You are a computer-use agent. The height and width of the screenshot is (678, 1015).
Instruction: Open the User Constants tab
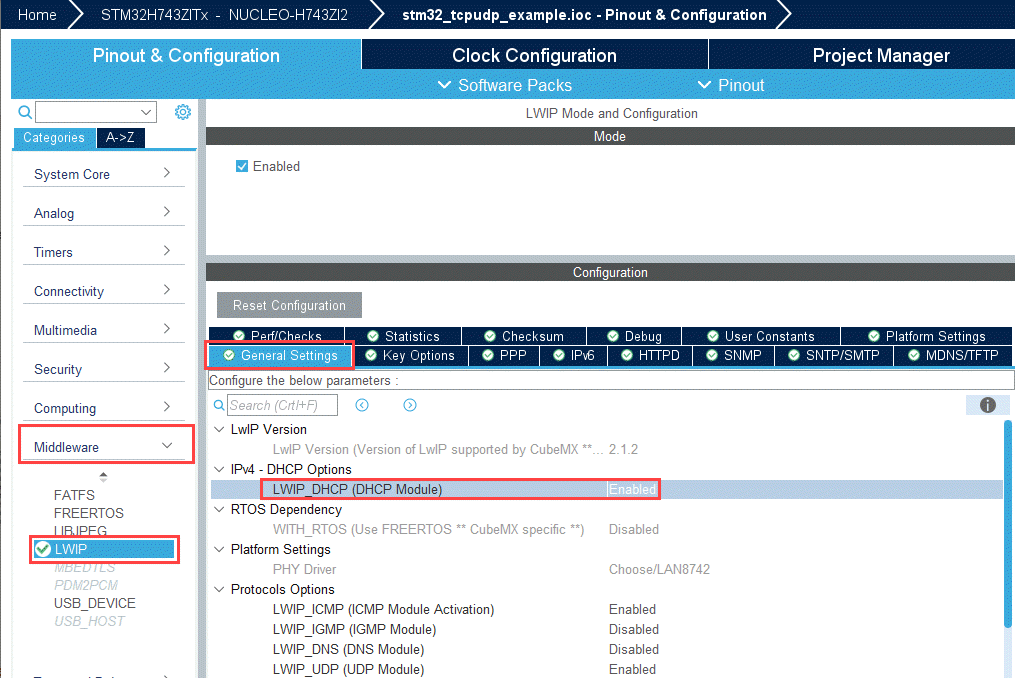[761, 336]
